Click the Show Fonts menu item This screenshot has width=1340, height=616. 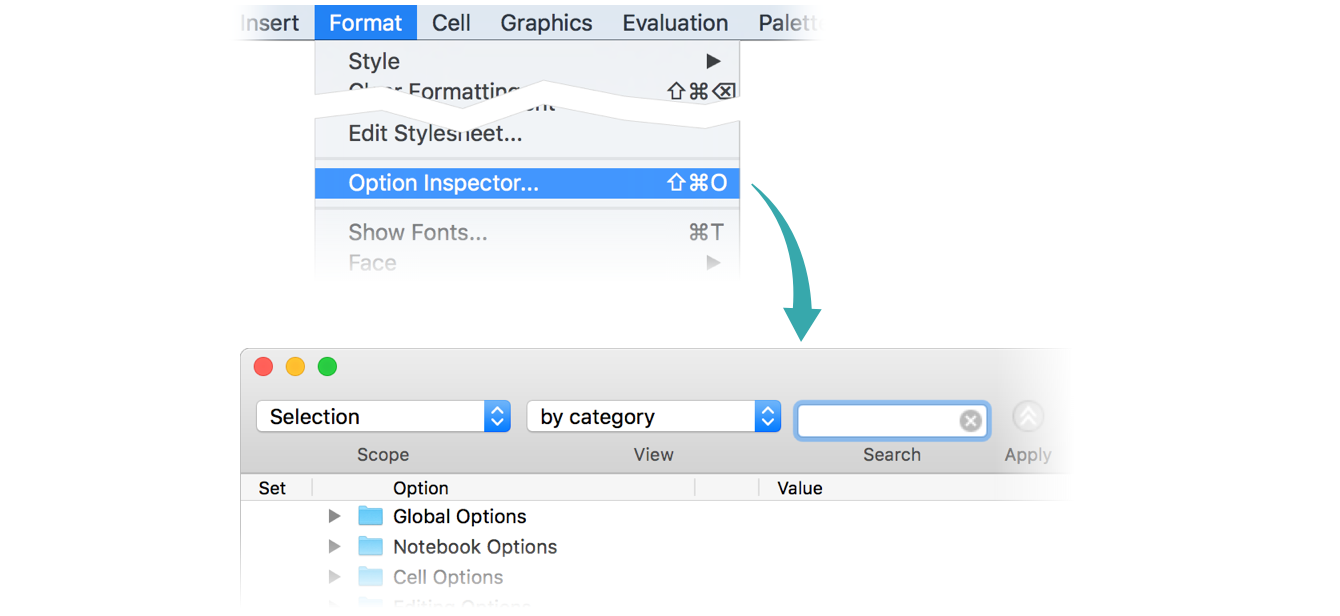(418, 233)
